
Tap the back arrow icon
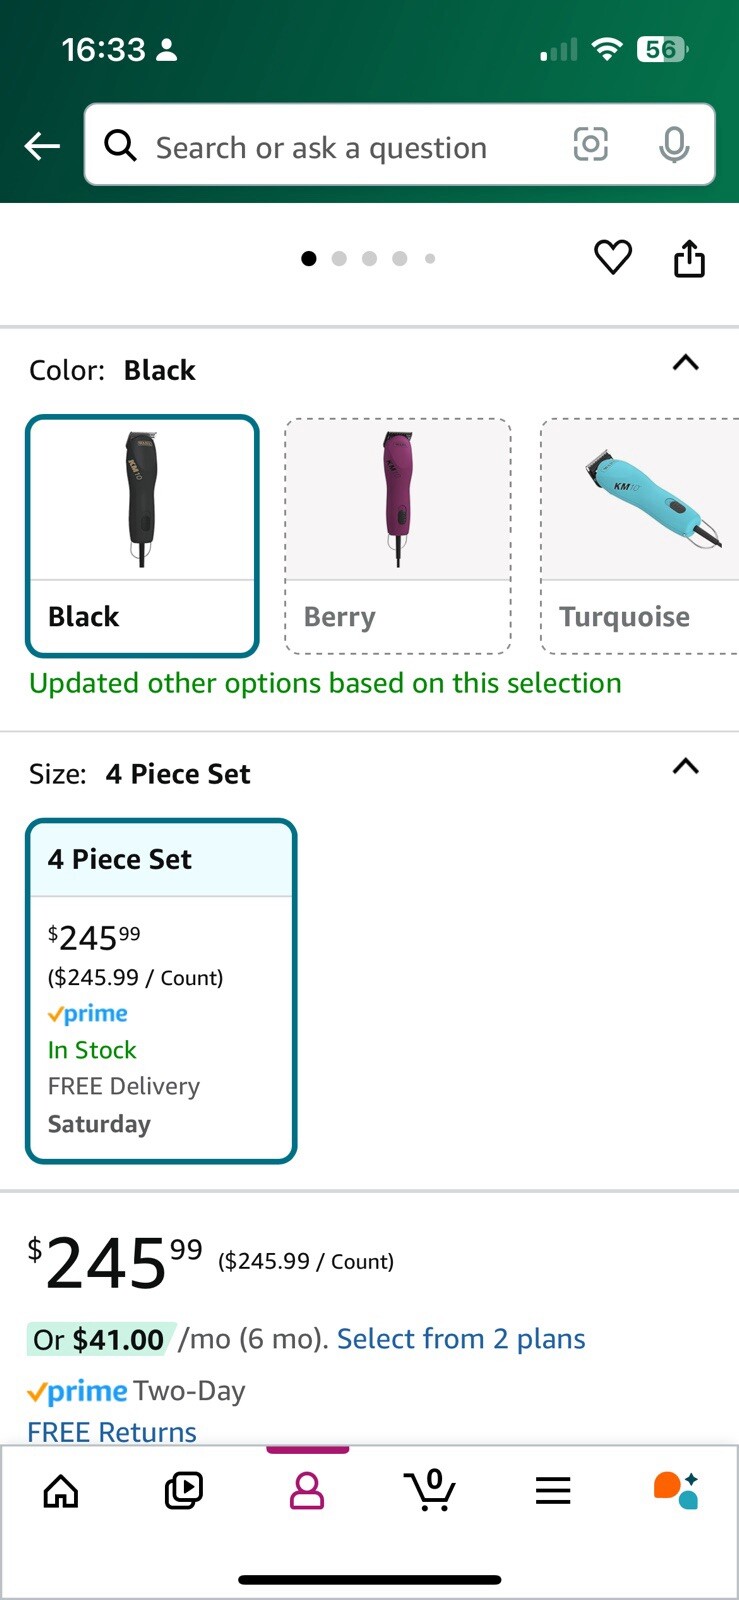42,146
